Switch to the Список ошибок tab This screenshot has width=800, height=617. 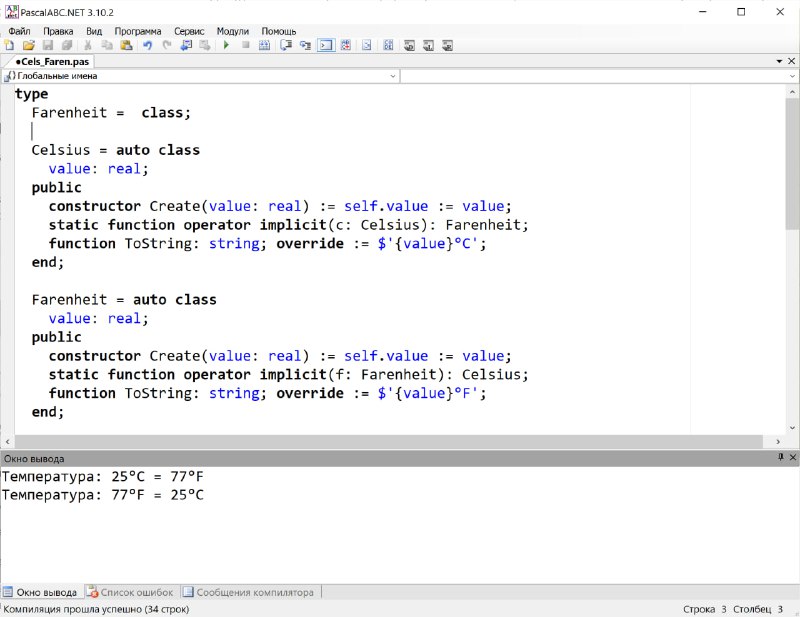click(131, 592)
